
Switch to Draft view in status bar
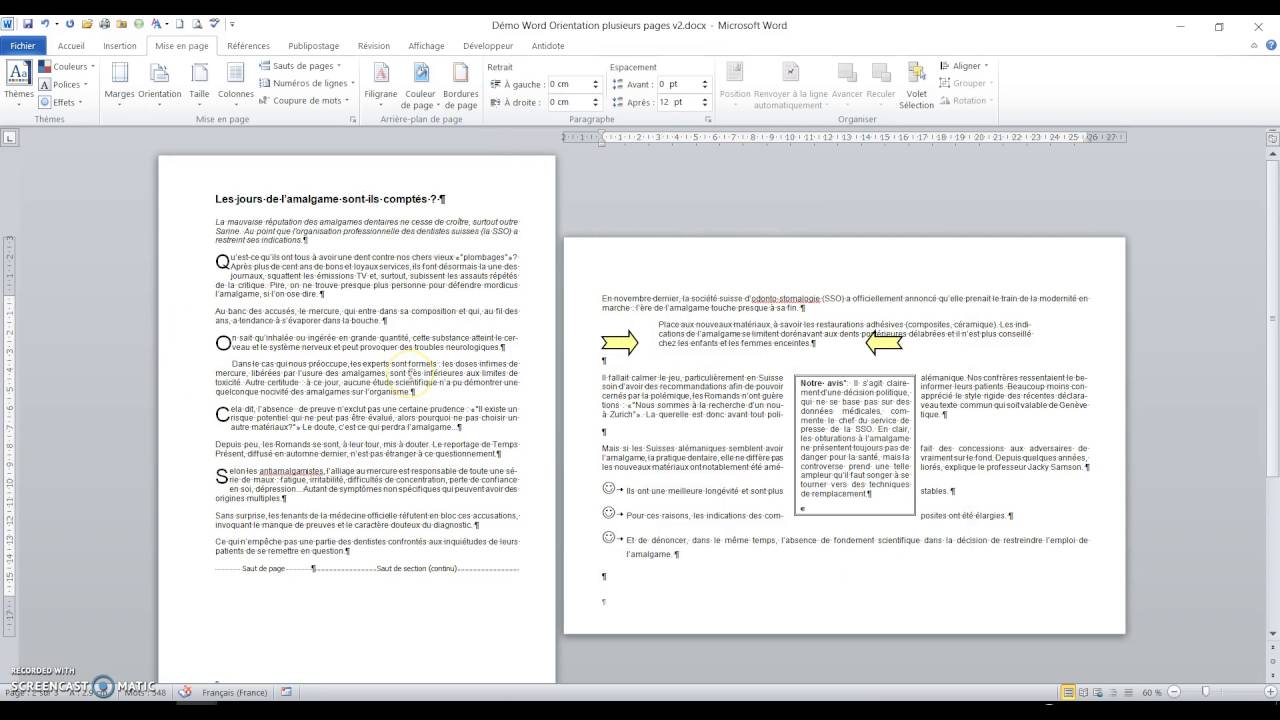pyautogui.click(x=1128, y=692)
